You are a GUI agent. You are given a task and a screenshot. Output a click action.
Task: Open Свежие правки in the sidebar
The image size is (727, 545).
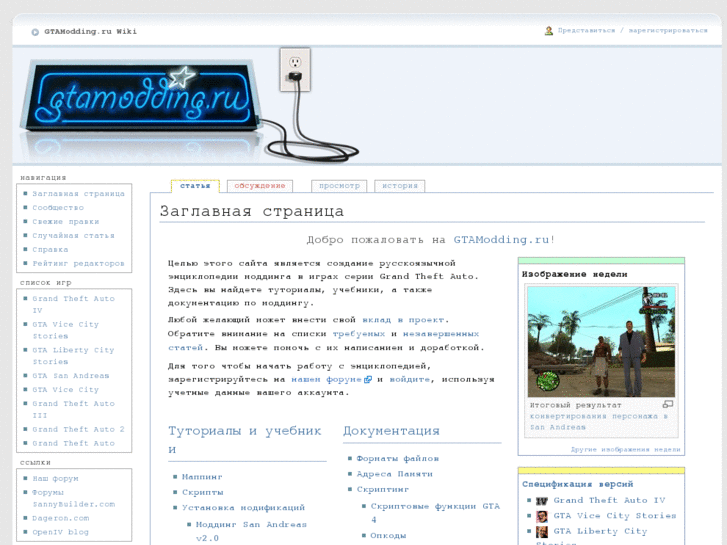pyautogui.click(x=66, y=222)
